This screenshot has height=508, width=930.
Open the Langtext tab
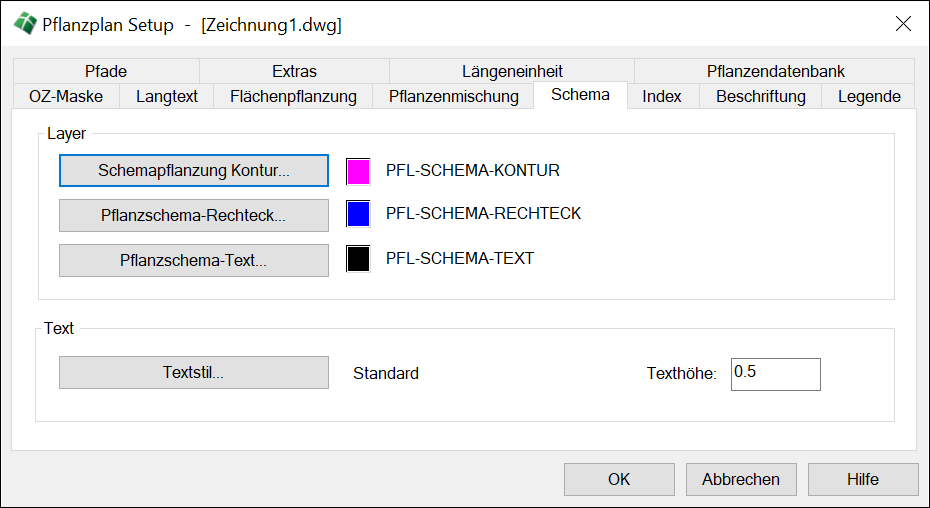tap(167, 96)
